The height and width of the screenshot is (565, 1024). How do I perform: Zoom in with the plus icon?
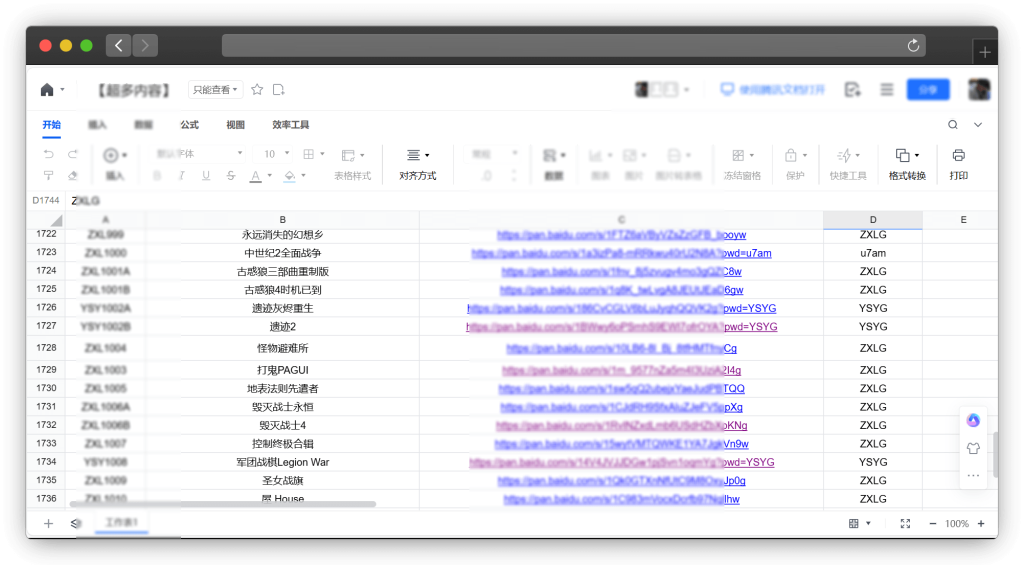click(x=981, y=523)
